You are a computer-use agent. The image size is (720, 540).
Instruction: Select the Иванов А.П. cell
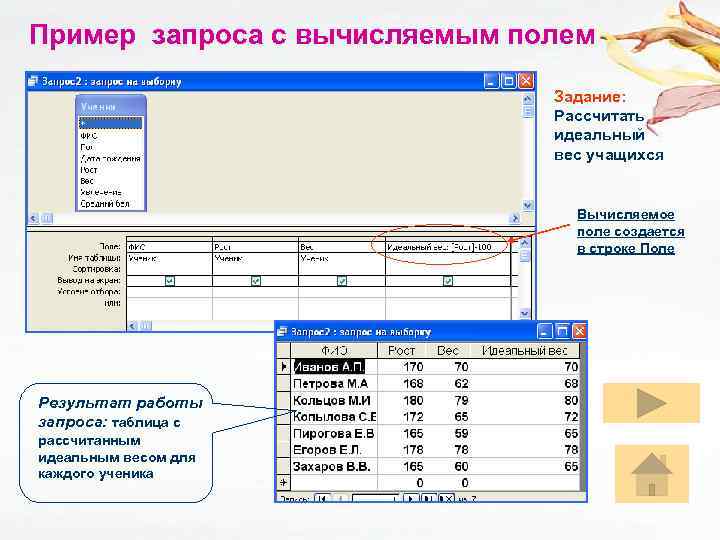click(x=334, y=366)
